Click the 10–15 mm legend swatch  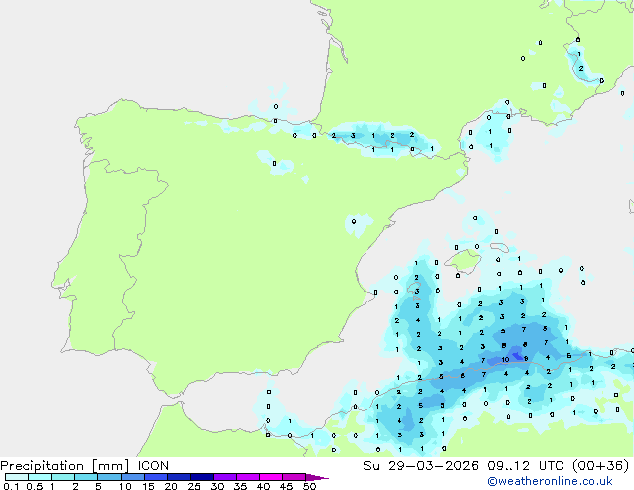coord(133,477)
